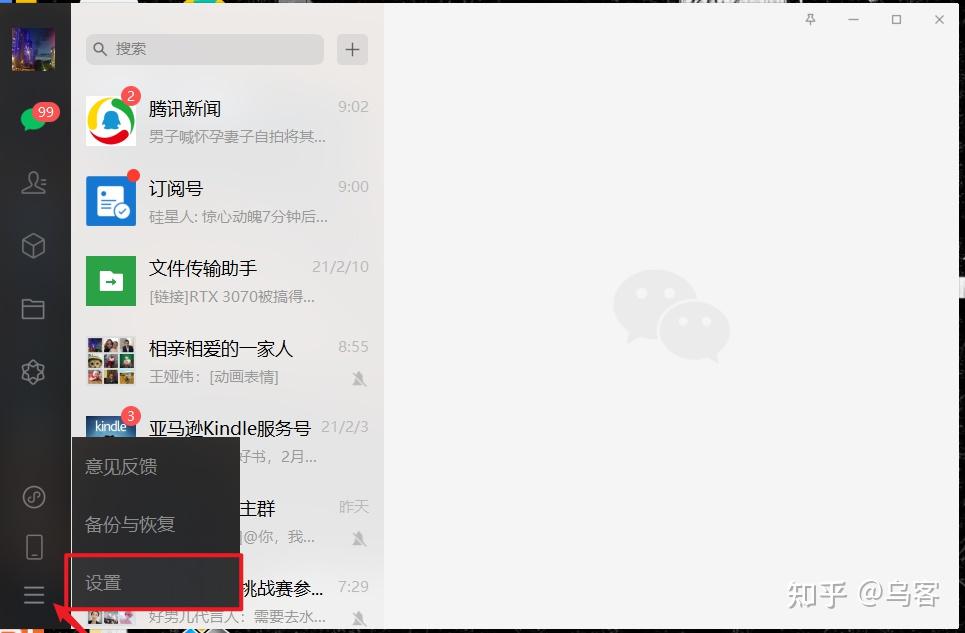Click the search magnifier icon
965x633 pixels.
(100, 48)
